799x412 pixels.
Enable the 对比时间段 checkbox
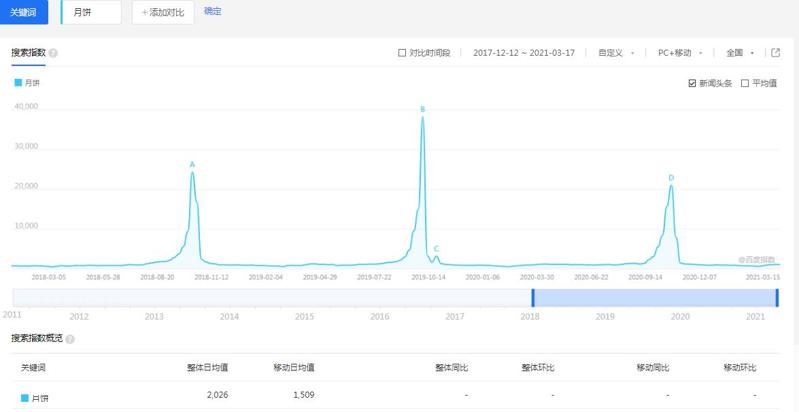[x=402, y=53]
